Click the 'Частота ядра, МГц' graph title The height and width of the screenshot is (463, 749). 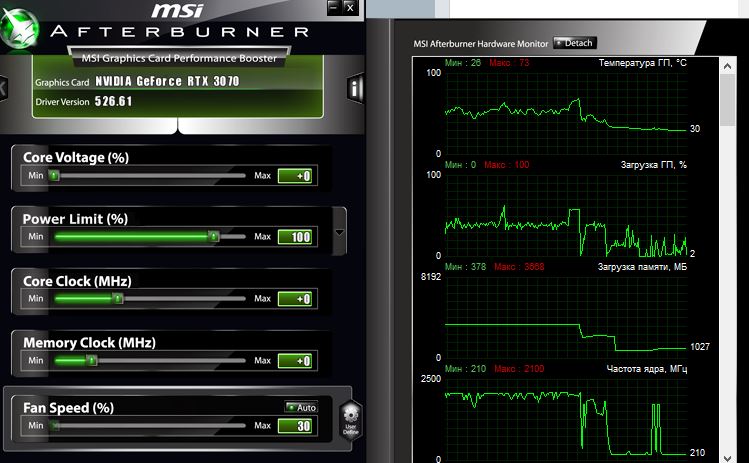click(x=647, y=369)
